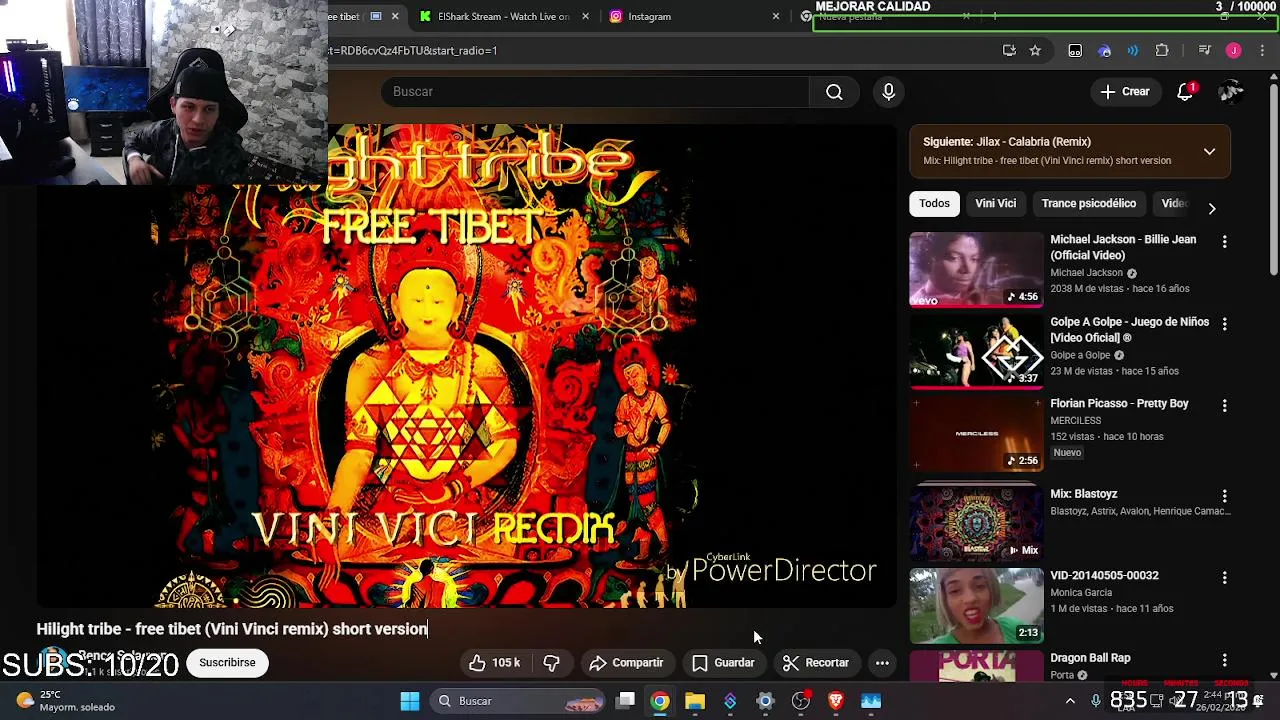
Task: Click casting icon on Free Tibet tab
Action: pos(376,17)
